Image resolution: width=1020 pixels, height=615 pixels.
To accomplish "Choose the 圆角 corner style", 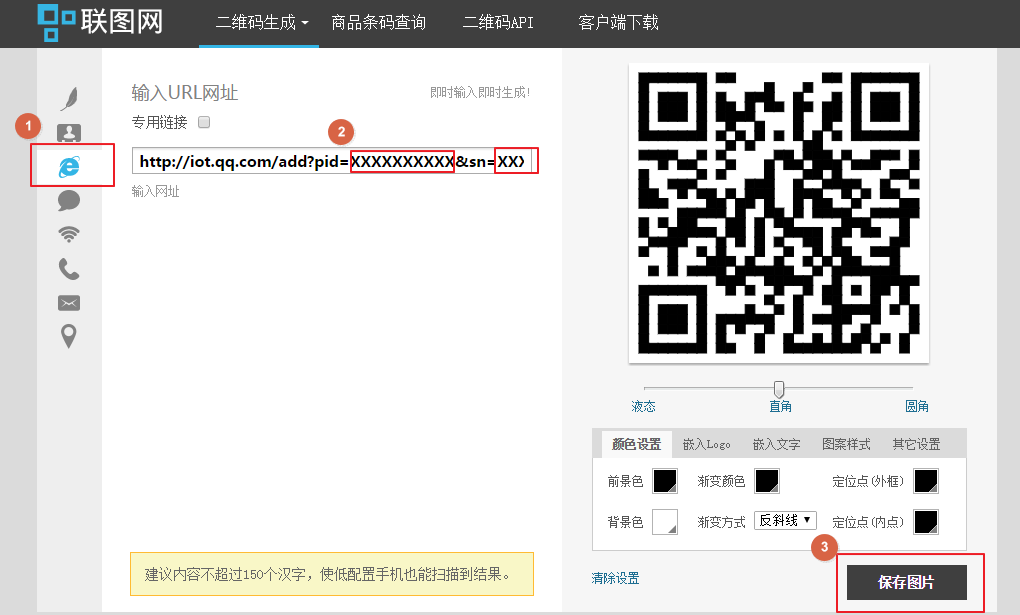I will tap(917, 407).
